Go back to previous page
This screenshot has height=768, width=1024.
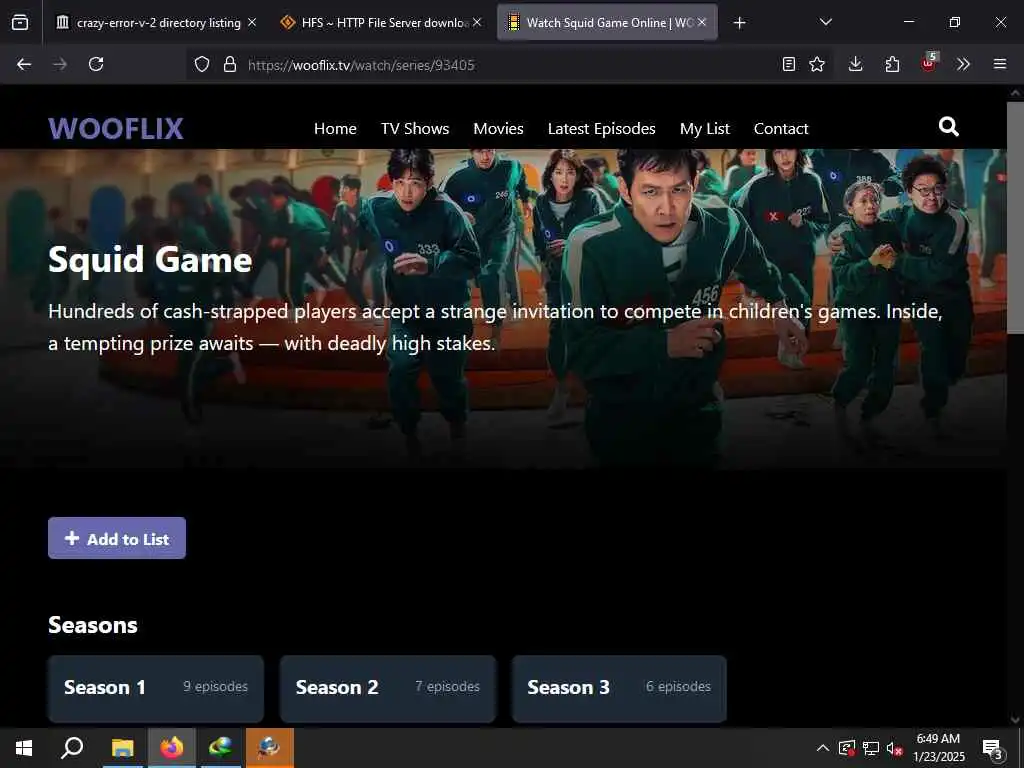pos(24,64)
